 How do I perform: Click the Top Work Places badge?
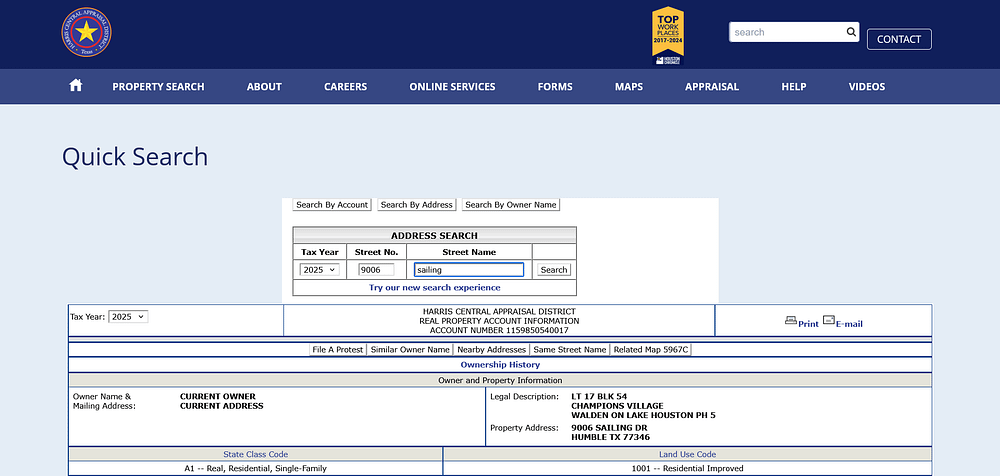pos(668,36)
